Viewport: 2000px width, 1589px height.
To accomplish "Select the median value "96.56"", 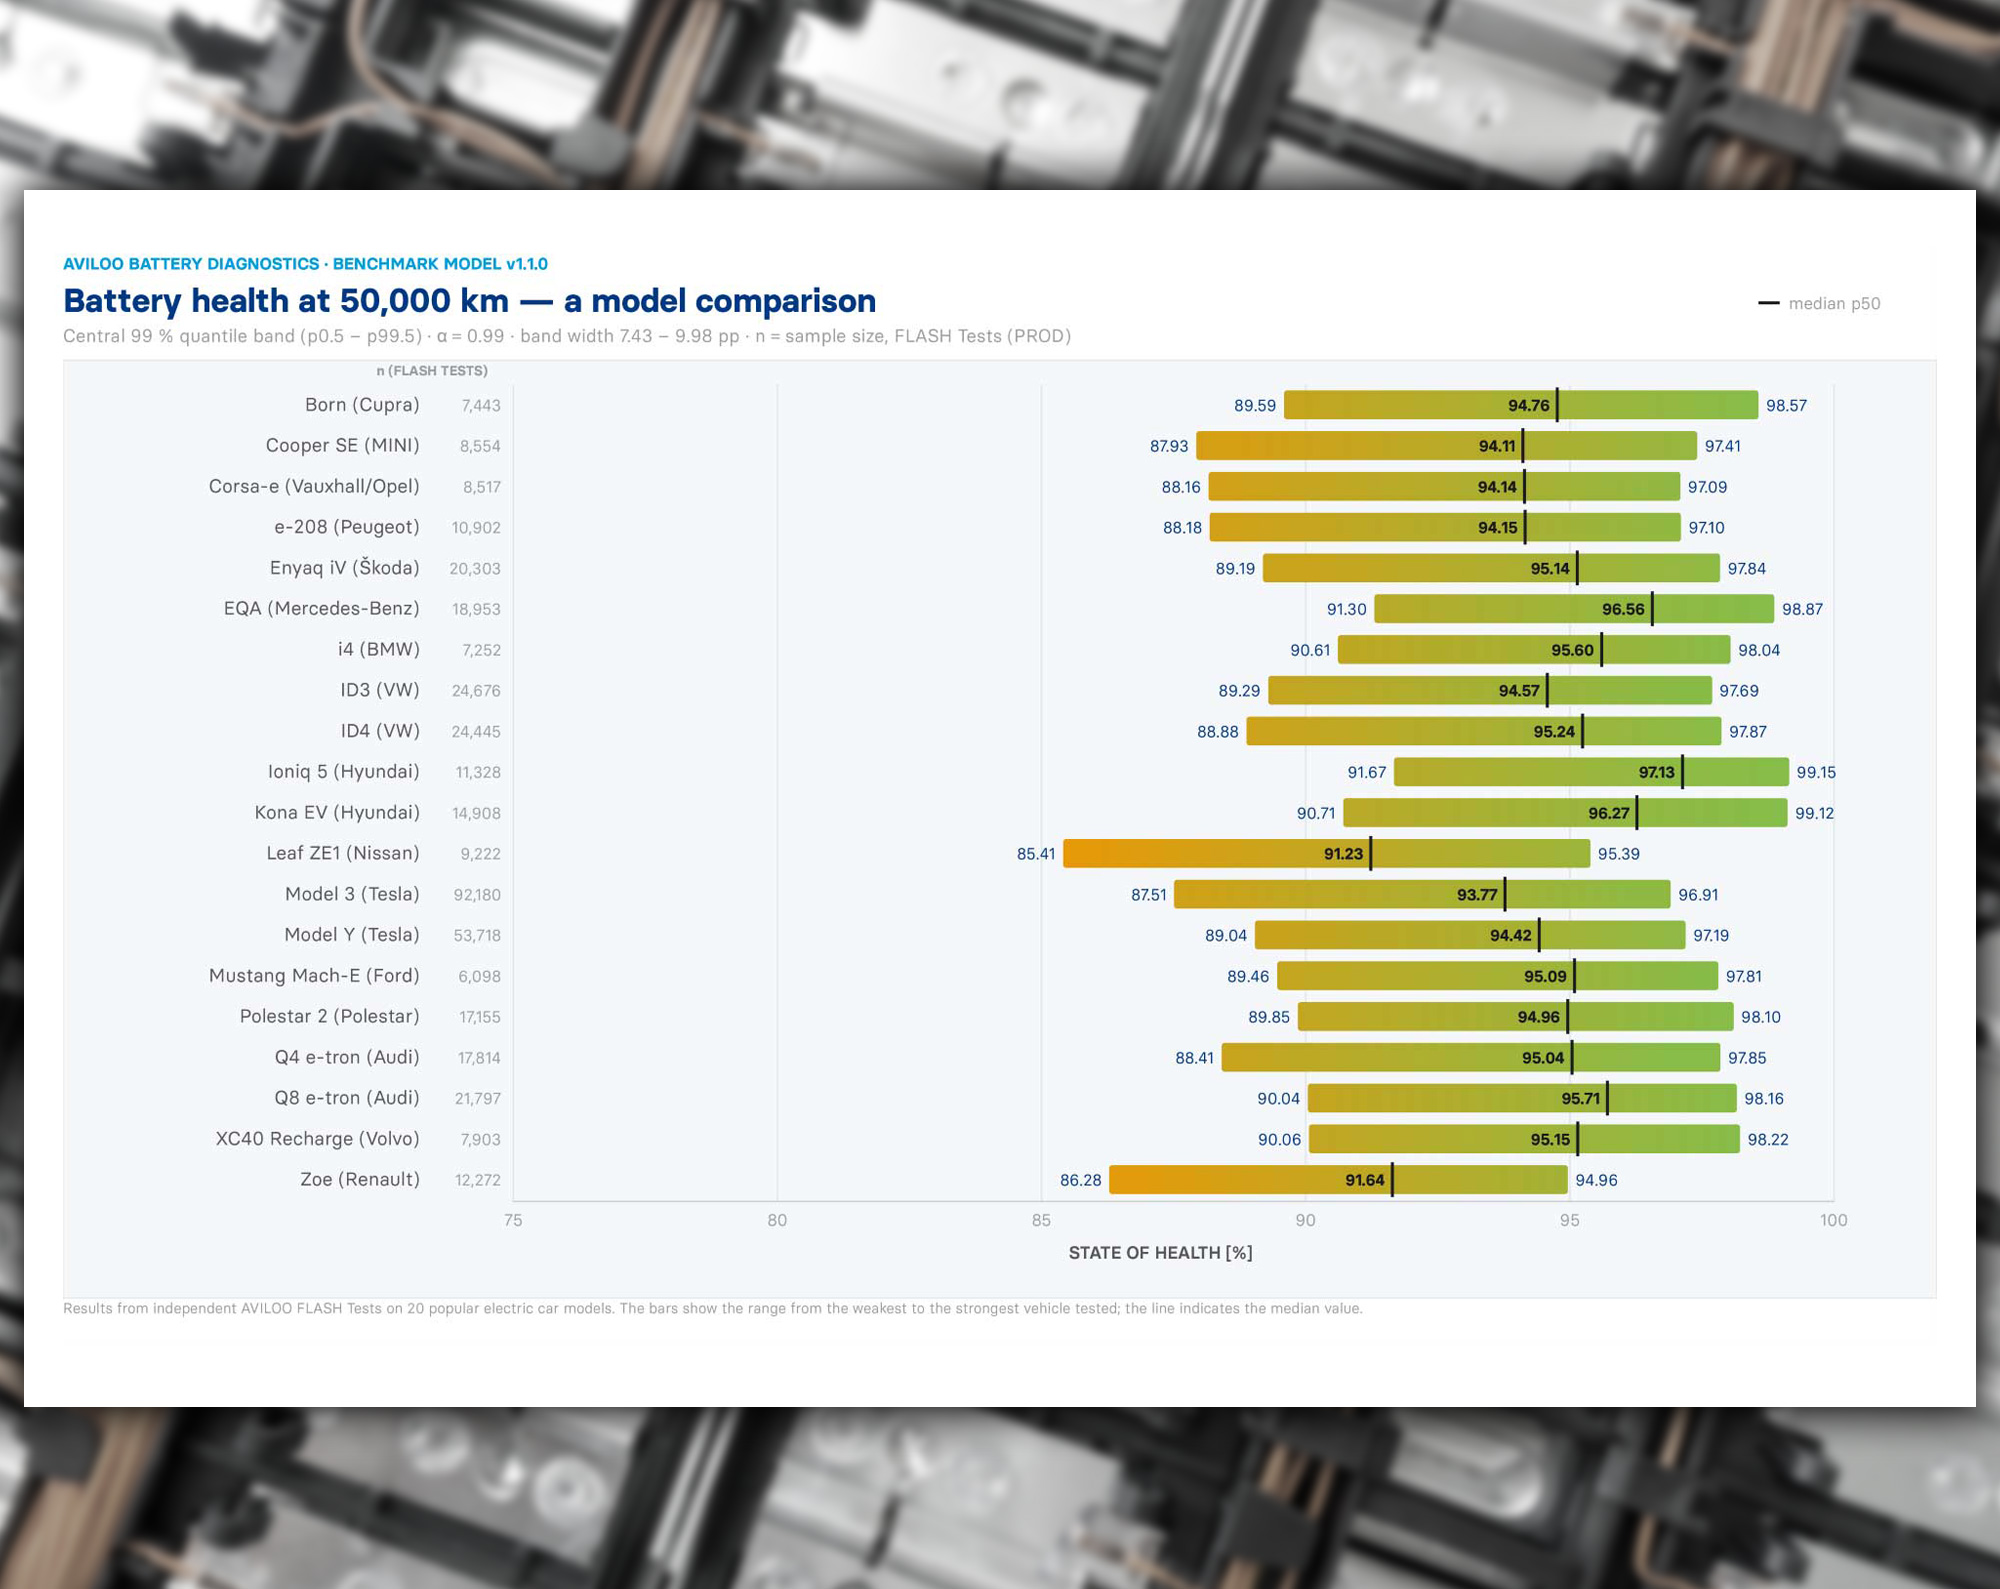I will (x=1623, y=609).
